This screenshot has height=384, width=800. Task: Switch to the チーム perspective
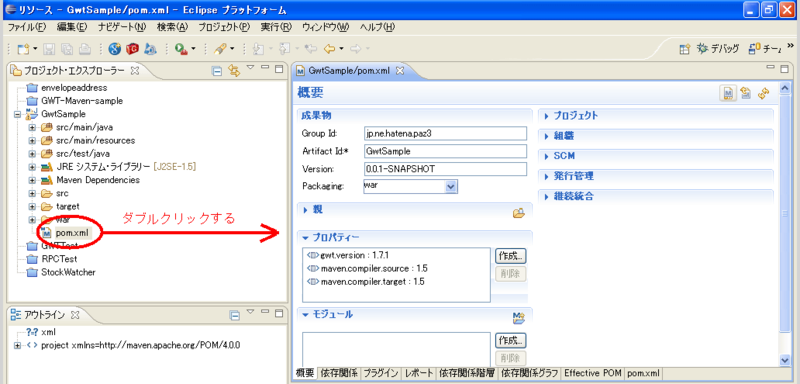pos(764,49)
